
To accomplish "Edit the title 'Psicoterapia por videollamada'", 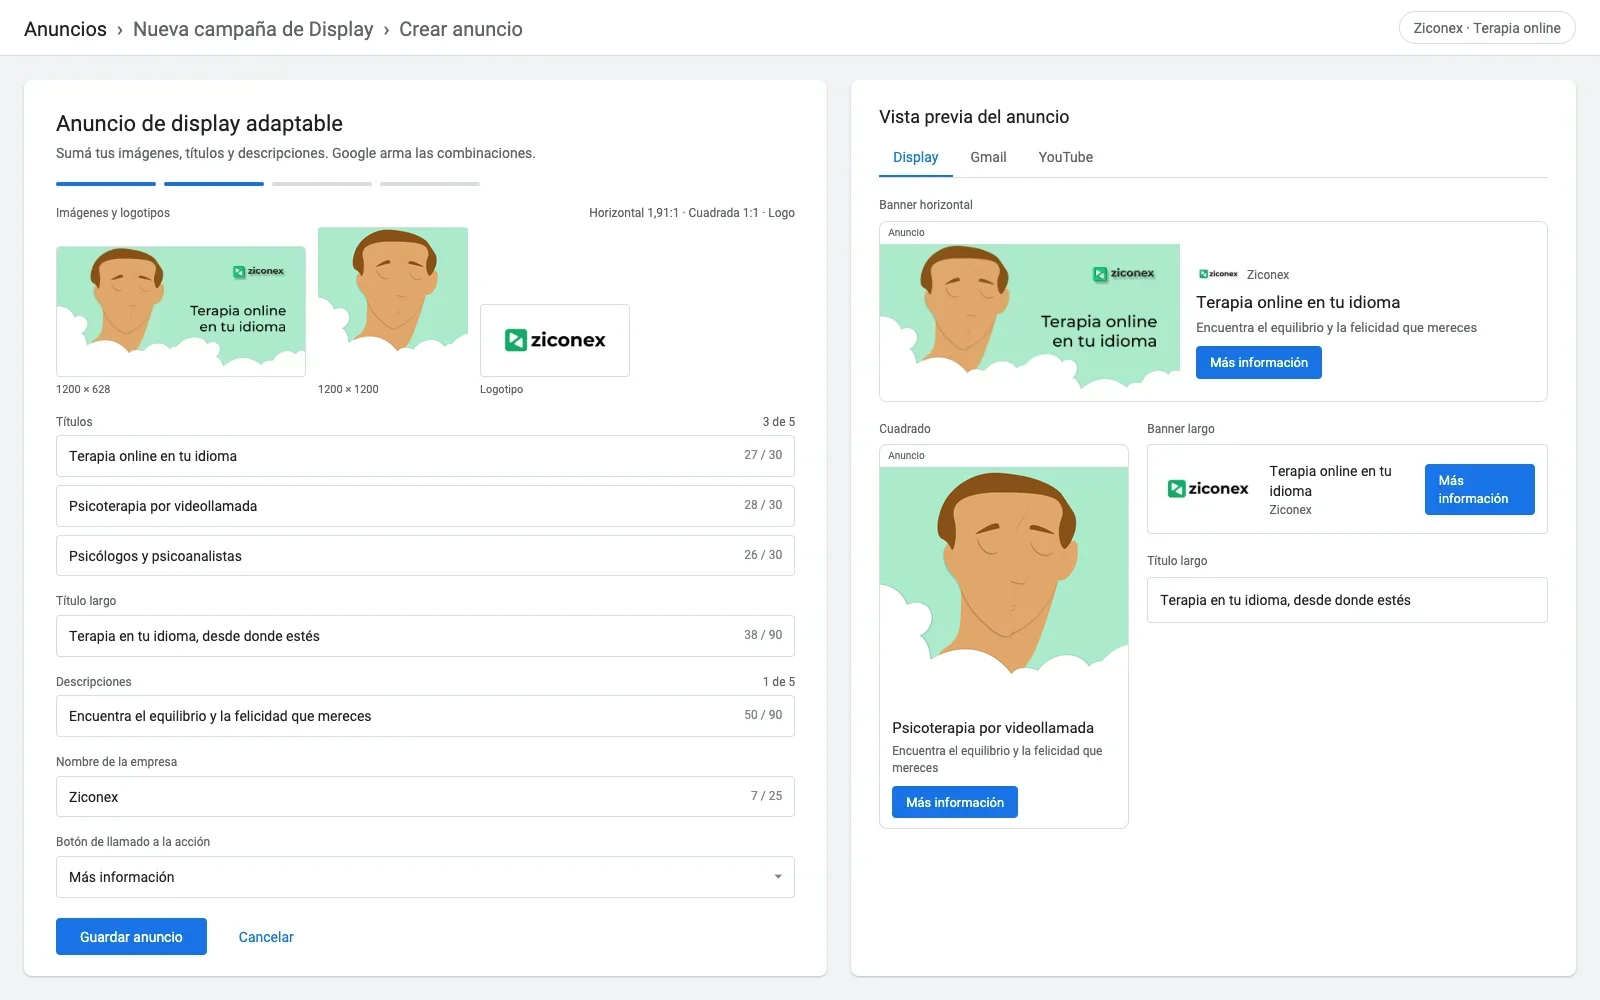I will pyautogui.click(x=425, y=506).
